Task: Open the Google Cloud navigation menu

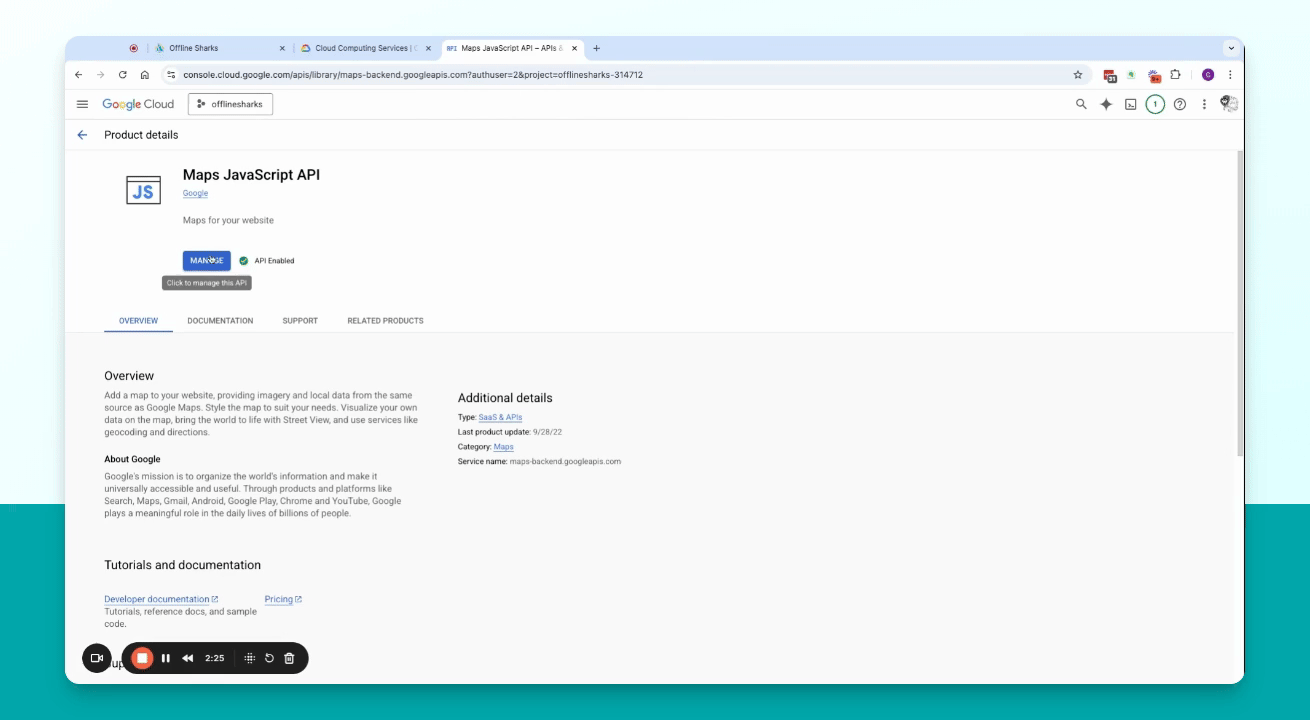Action: [82, 104]
